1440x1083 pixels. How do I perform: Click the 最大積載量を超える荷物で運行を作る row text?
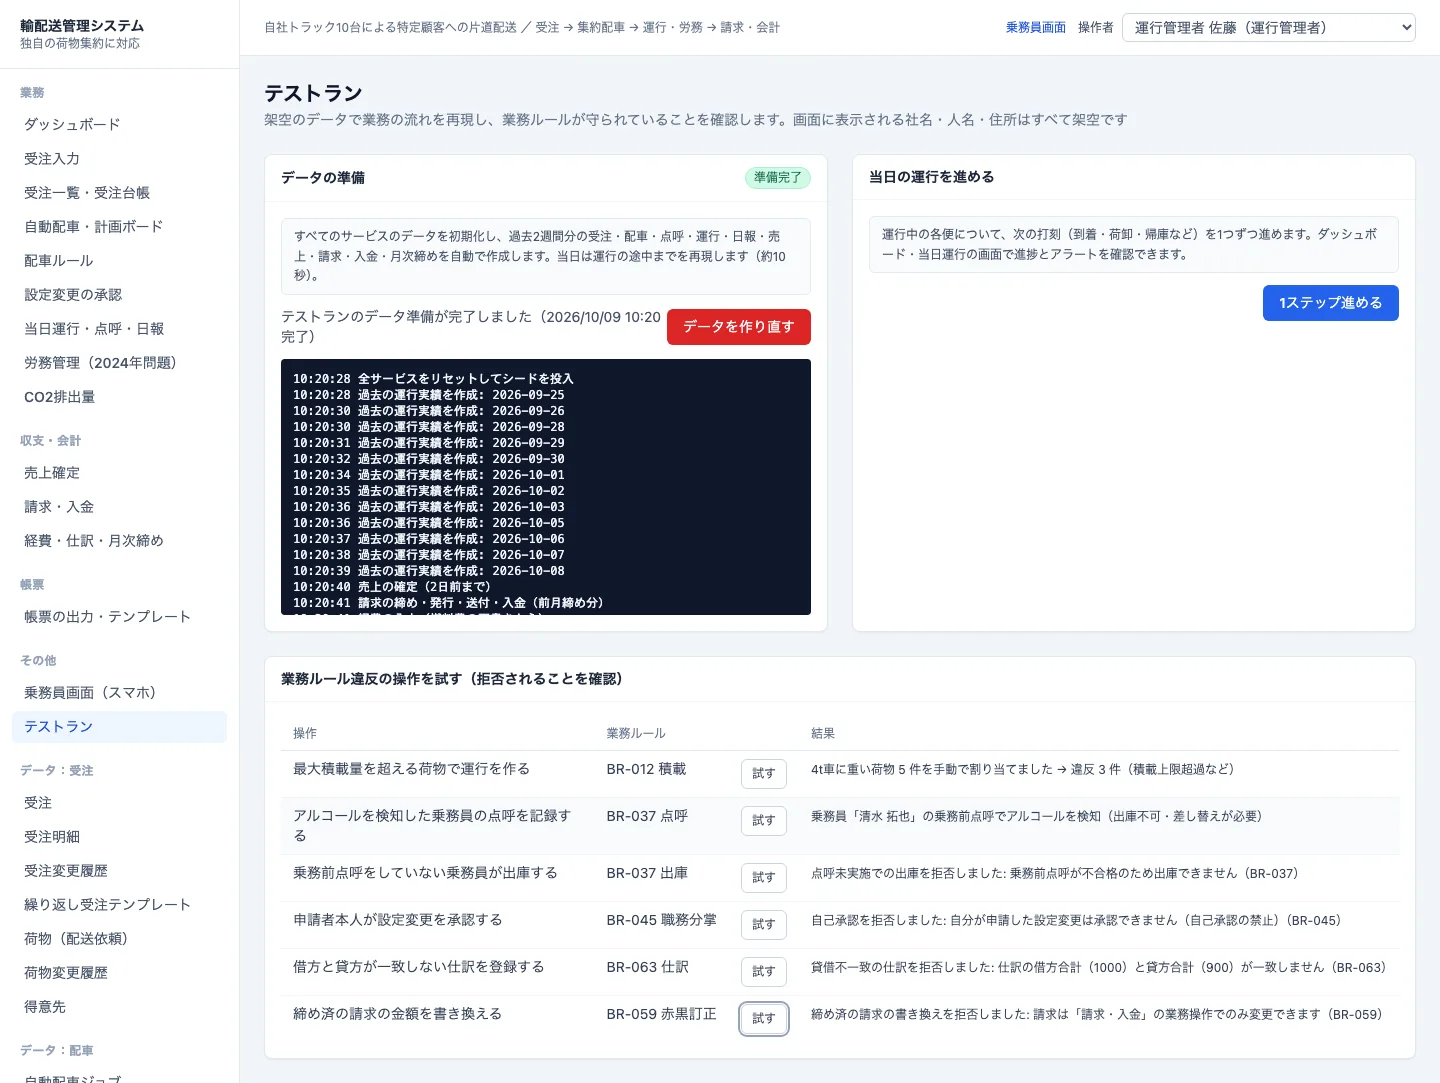click(x=412, y=769)
